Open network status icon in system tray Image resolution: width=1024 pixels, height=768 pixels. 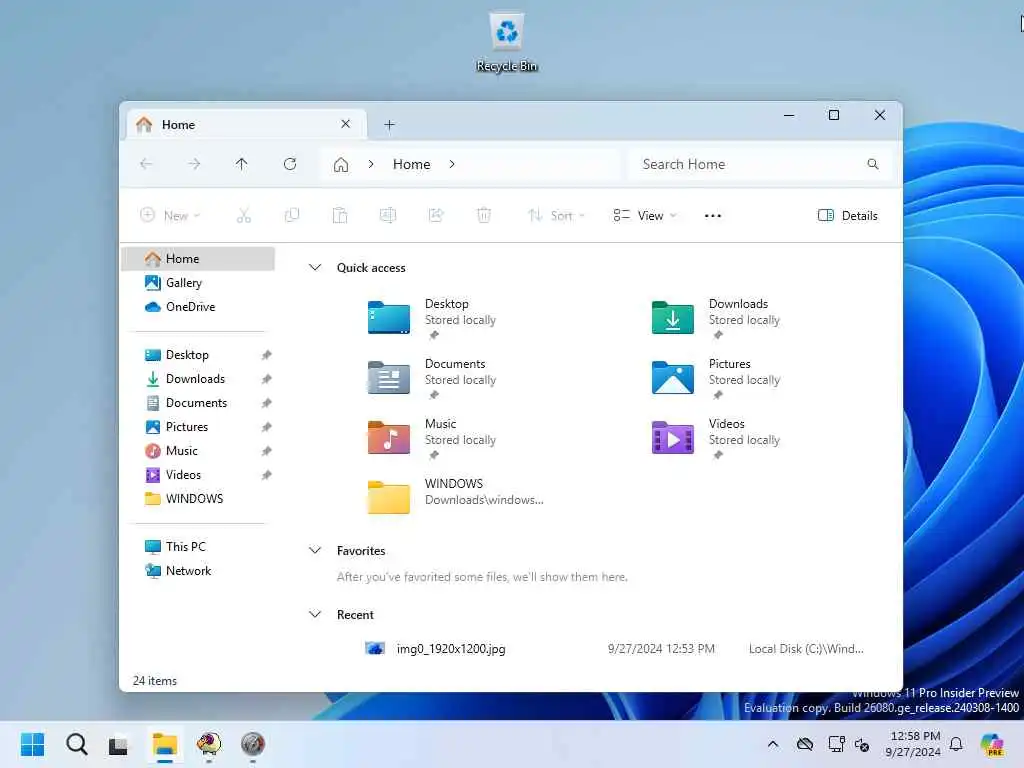pos(837,744)
